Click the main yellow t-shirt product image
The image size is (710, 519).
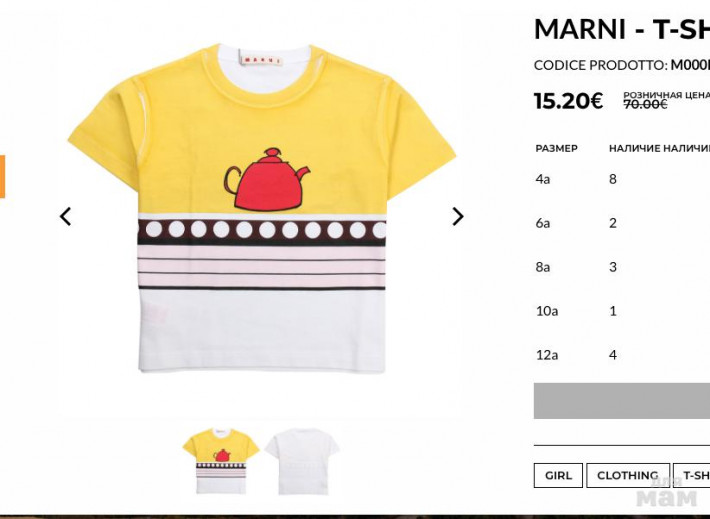pos(262,208)
